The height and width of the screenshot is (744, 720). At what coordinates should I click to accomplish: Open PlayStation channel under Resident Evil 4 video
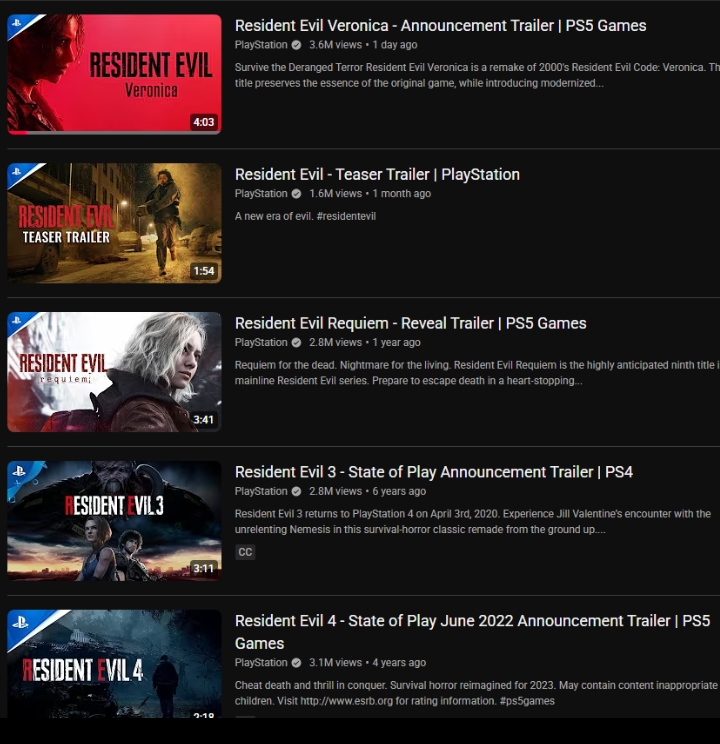261,662
